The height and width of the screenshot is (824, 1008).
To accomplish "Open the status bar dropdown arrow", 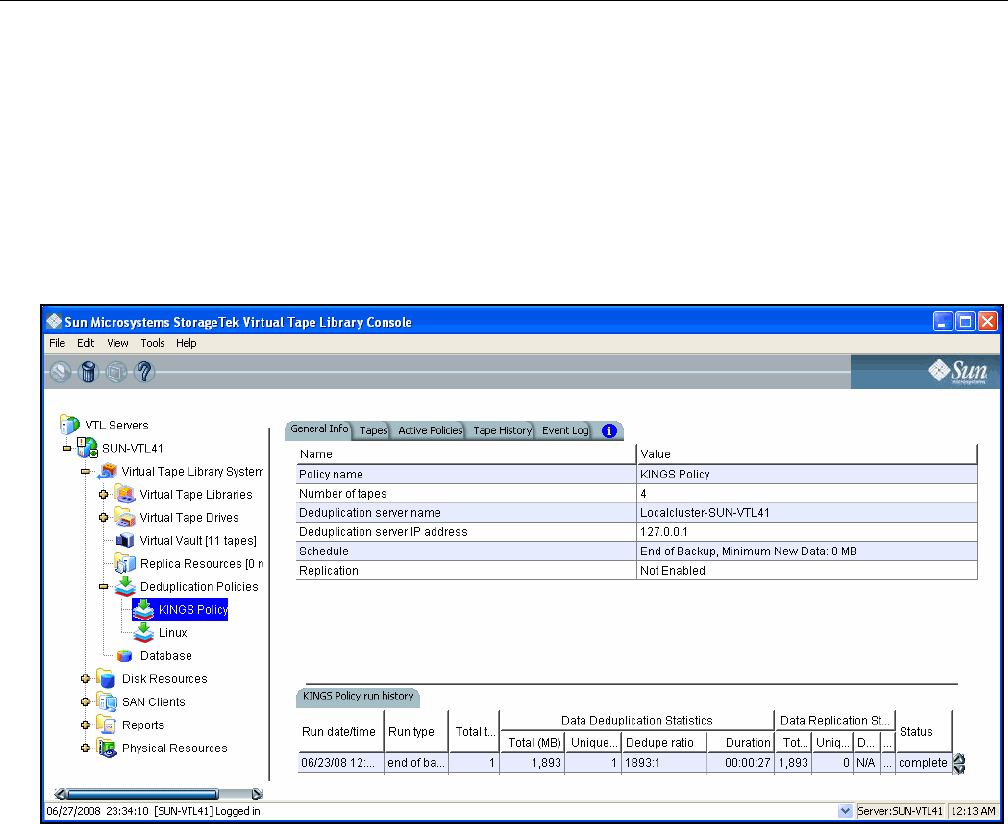I will click(845, 810).
